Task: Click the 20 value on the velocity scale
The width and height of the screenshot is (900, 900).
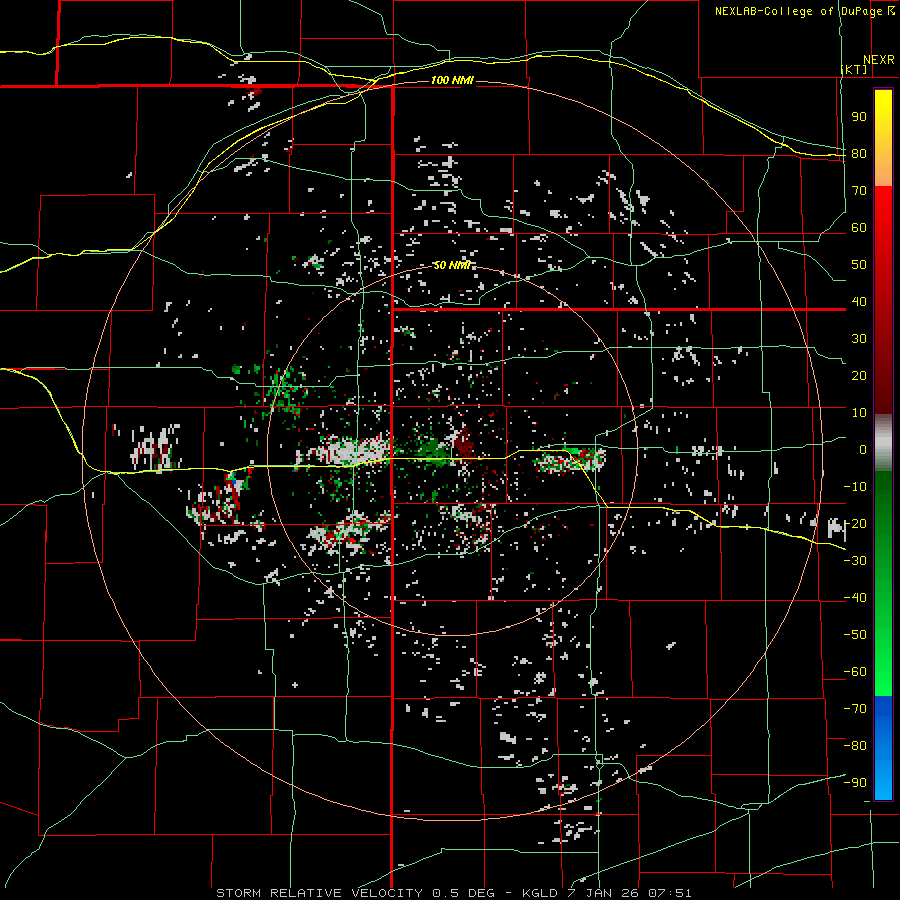Action: click(859, 376)
